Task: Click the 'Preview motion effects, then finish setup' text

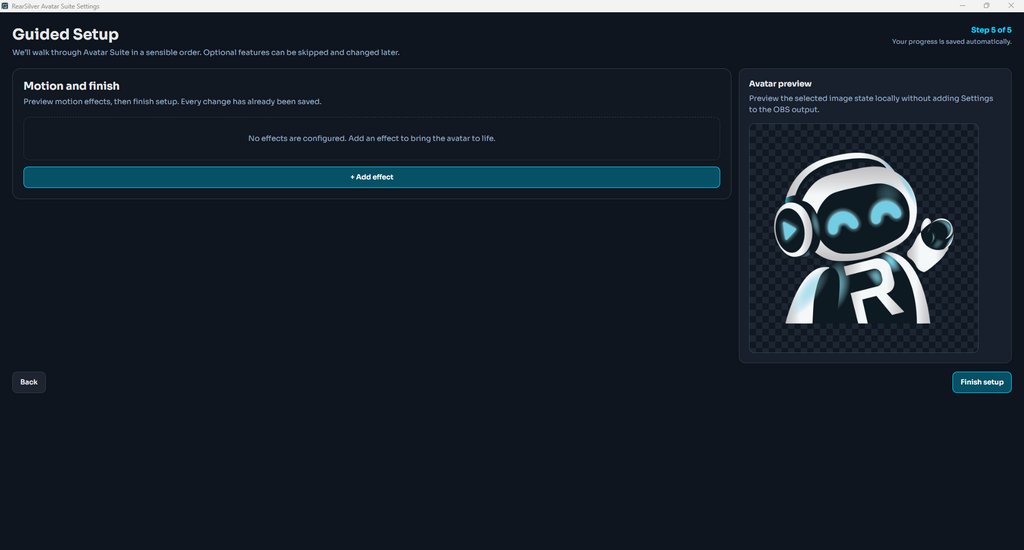Action: (172, 102)
